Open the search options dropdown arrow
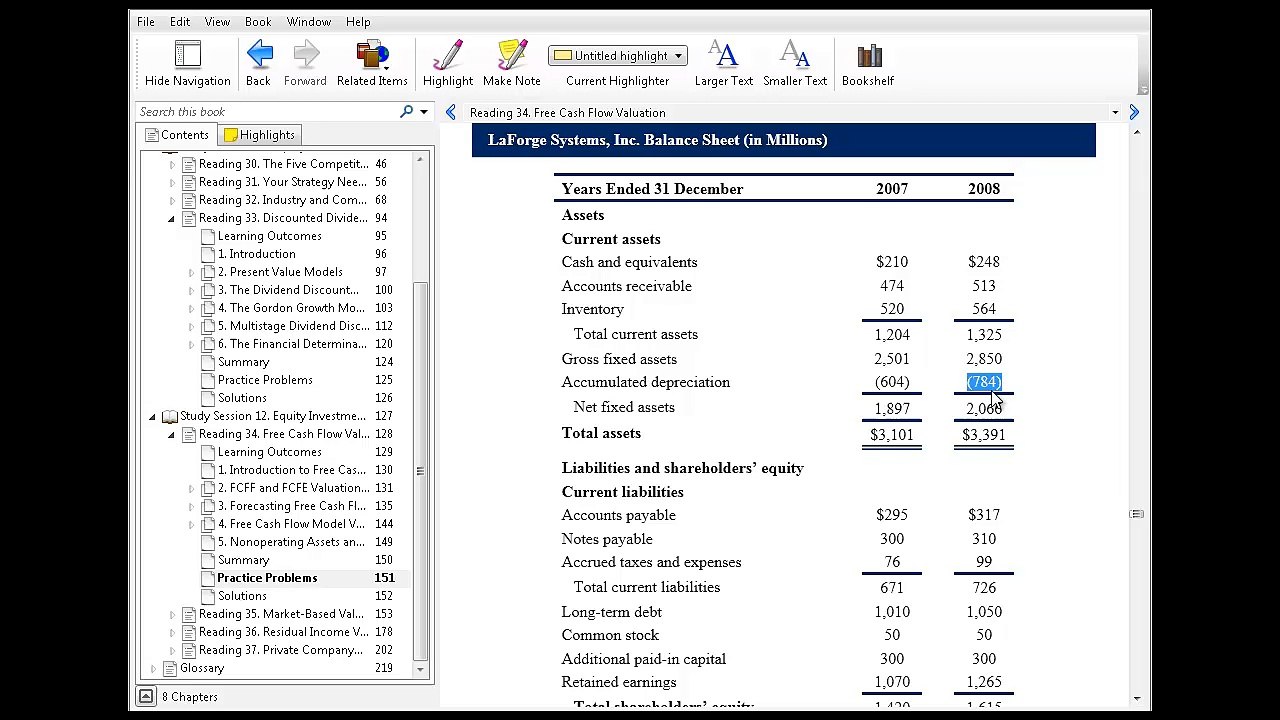Image resolution: width=1280 pixels, height=720 pixels. pyautogui.click(x=424, y=112)
